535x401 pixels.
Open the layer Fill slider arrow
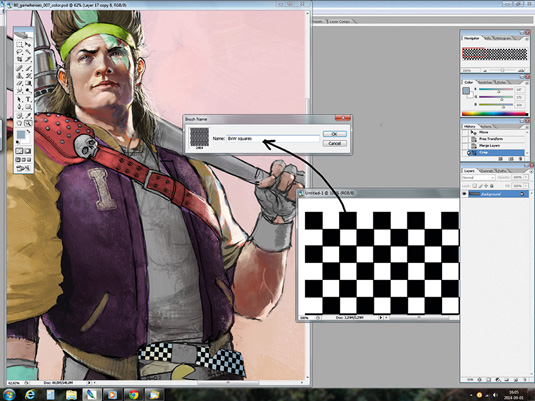click(526, 186)
